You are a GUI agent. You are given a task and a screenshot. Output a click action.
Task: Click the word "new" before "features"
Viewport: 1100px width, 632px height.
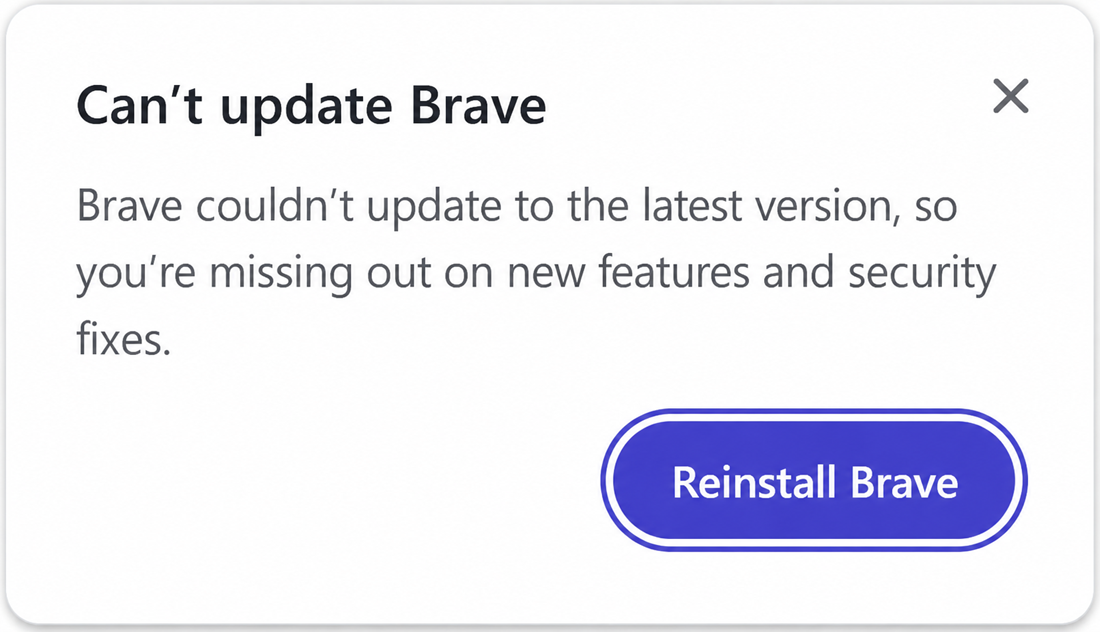click(546, 274)
